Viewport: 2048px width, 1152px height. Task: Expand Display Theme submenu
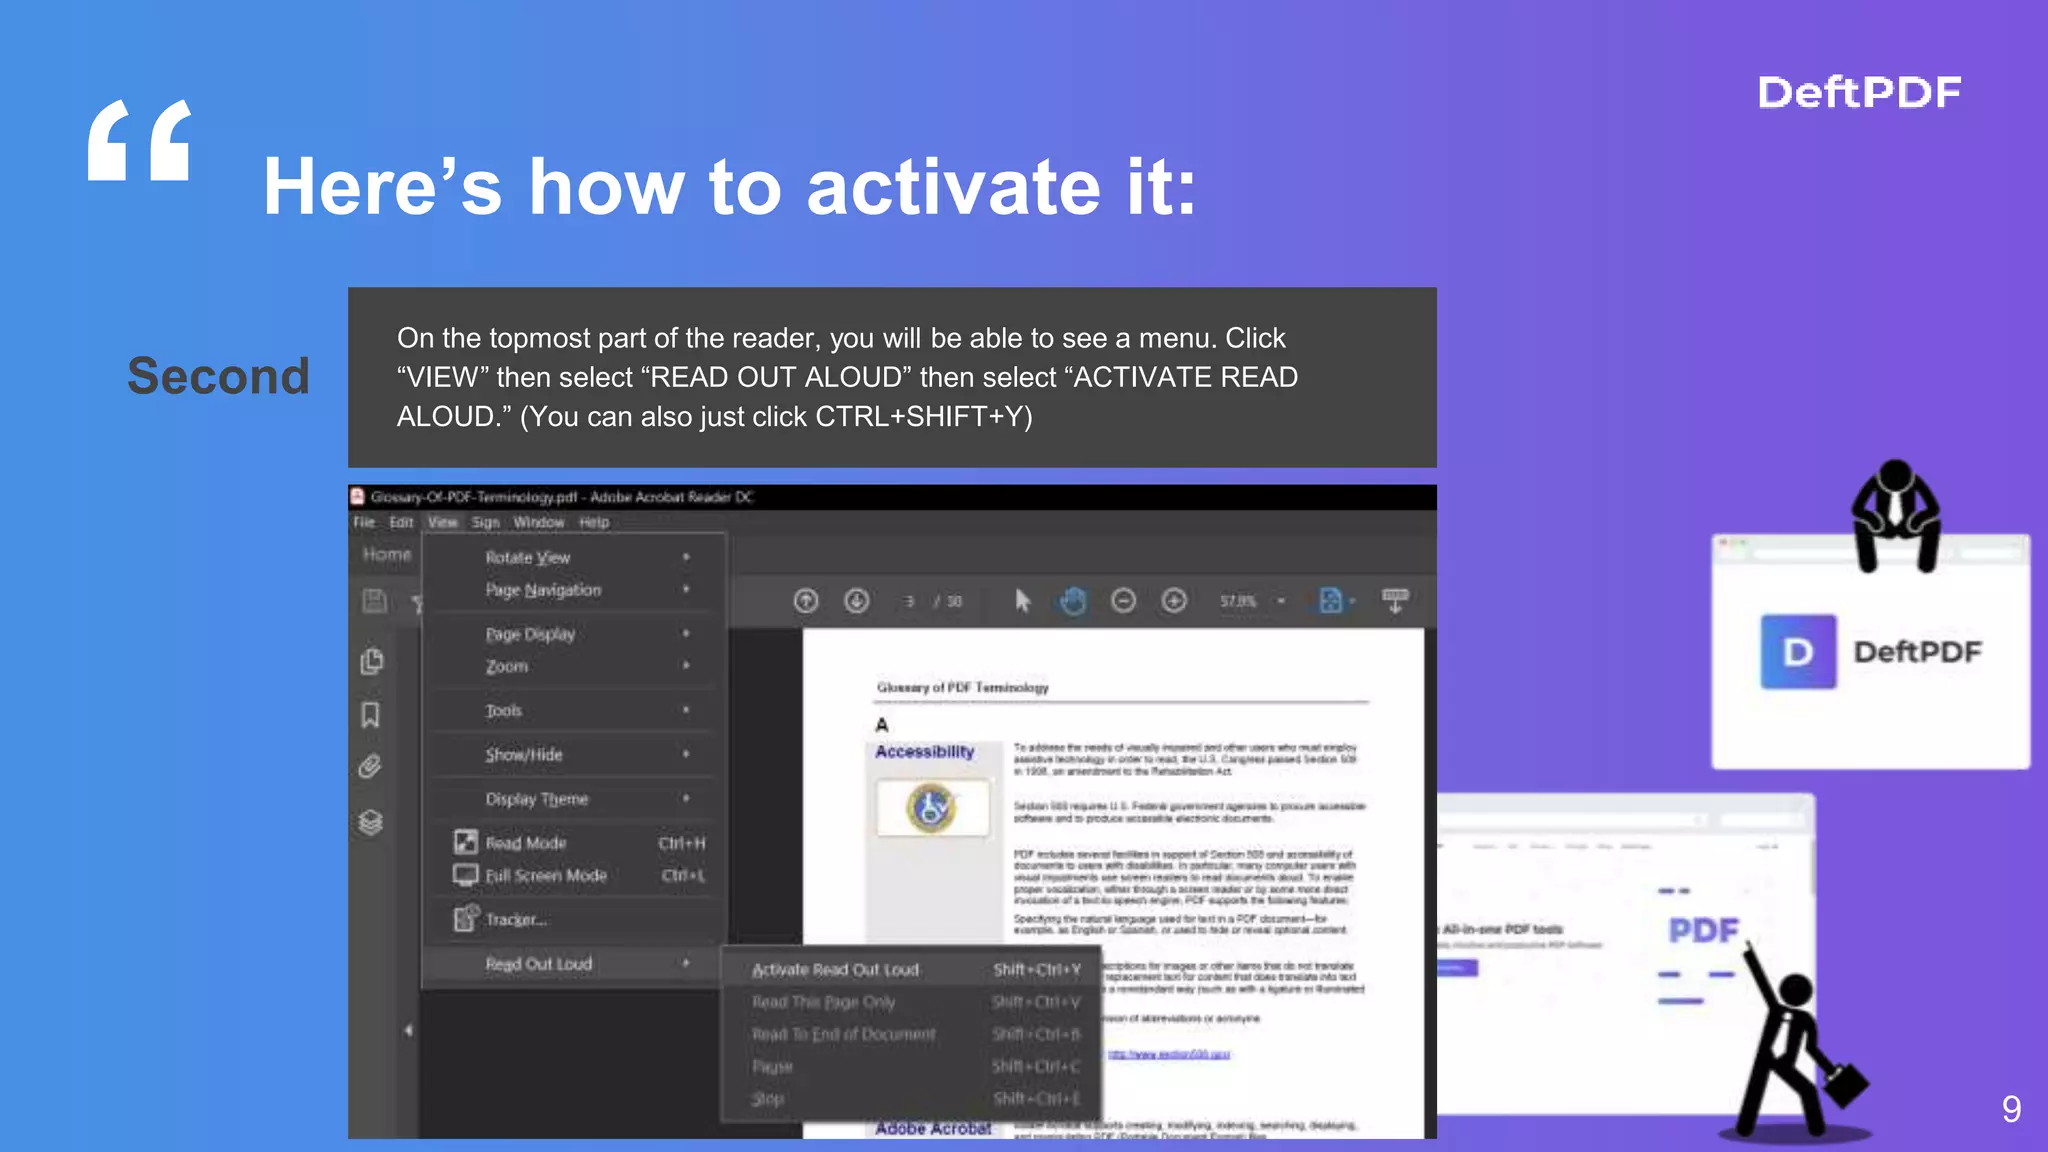point(573,799)
